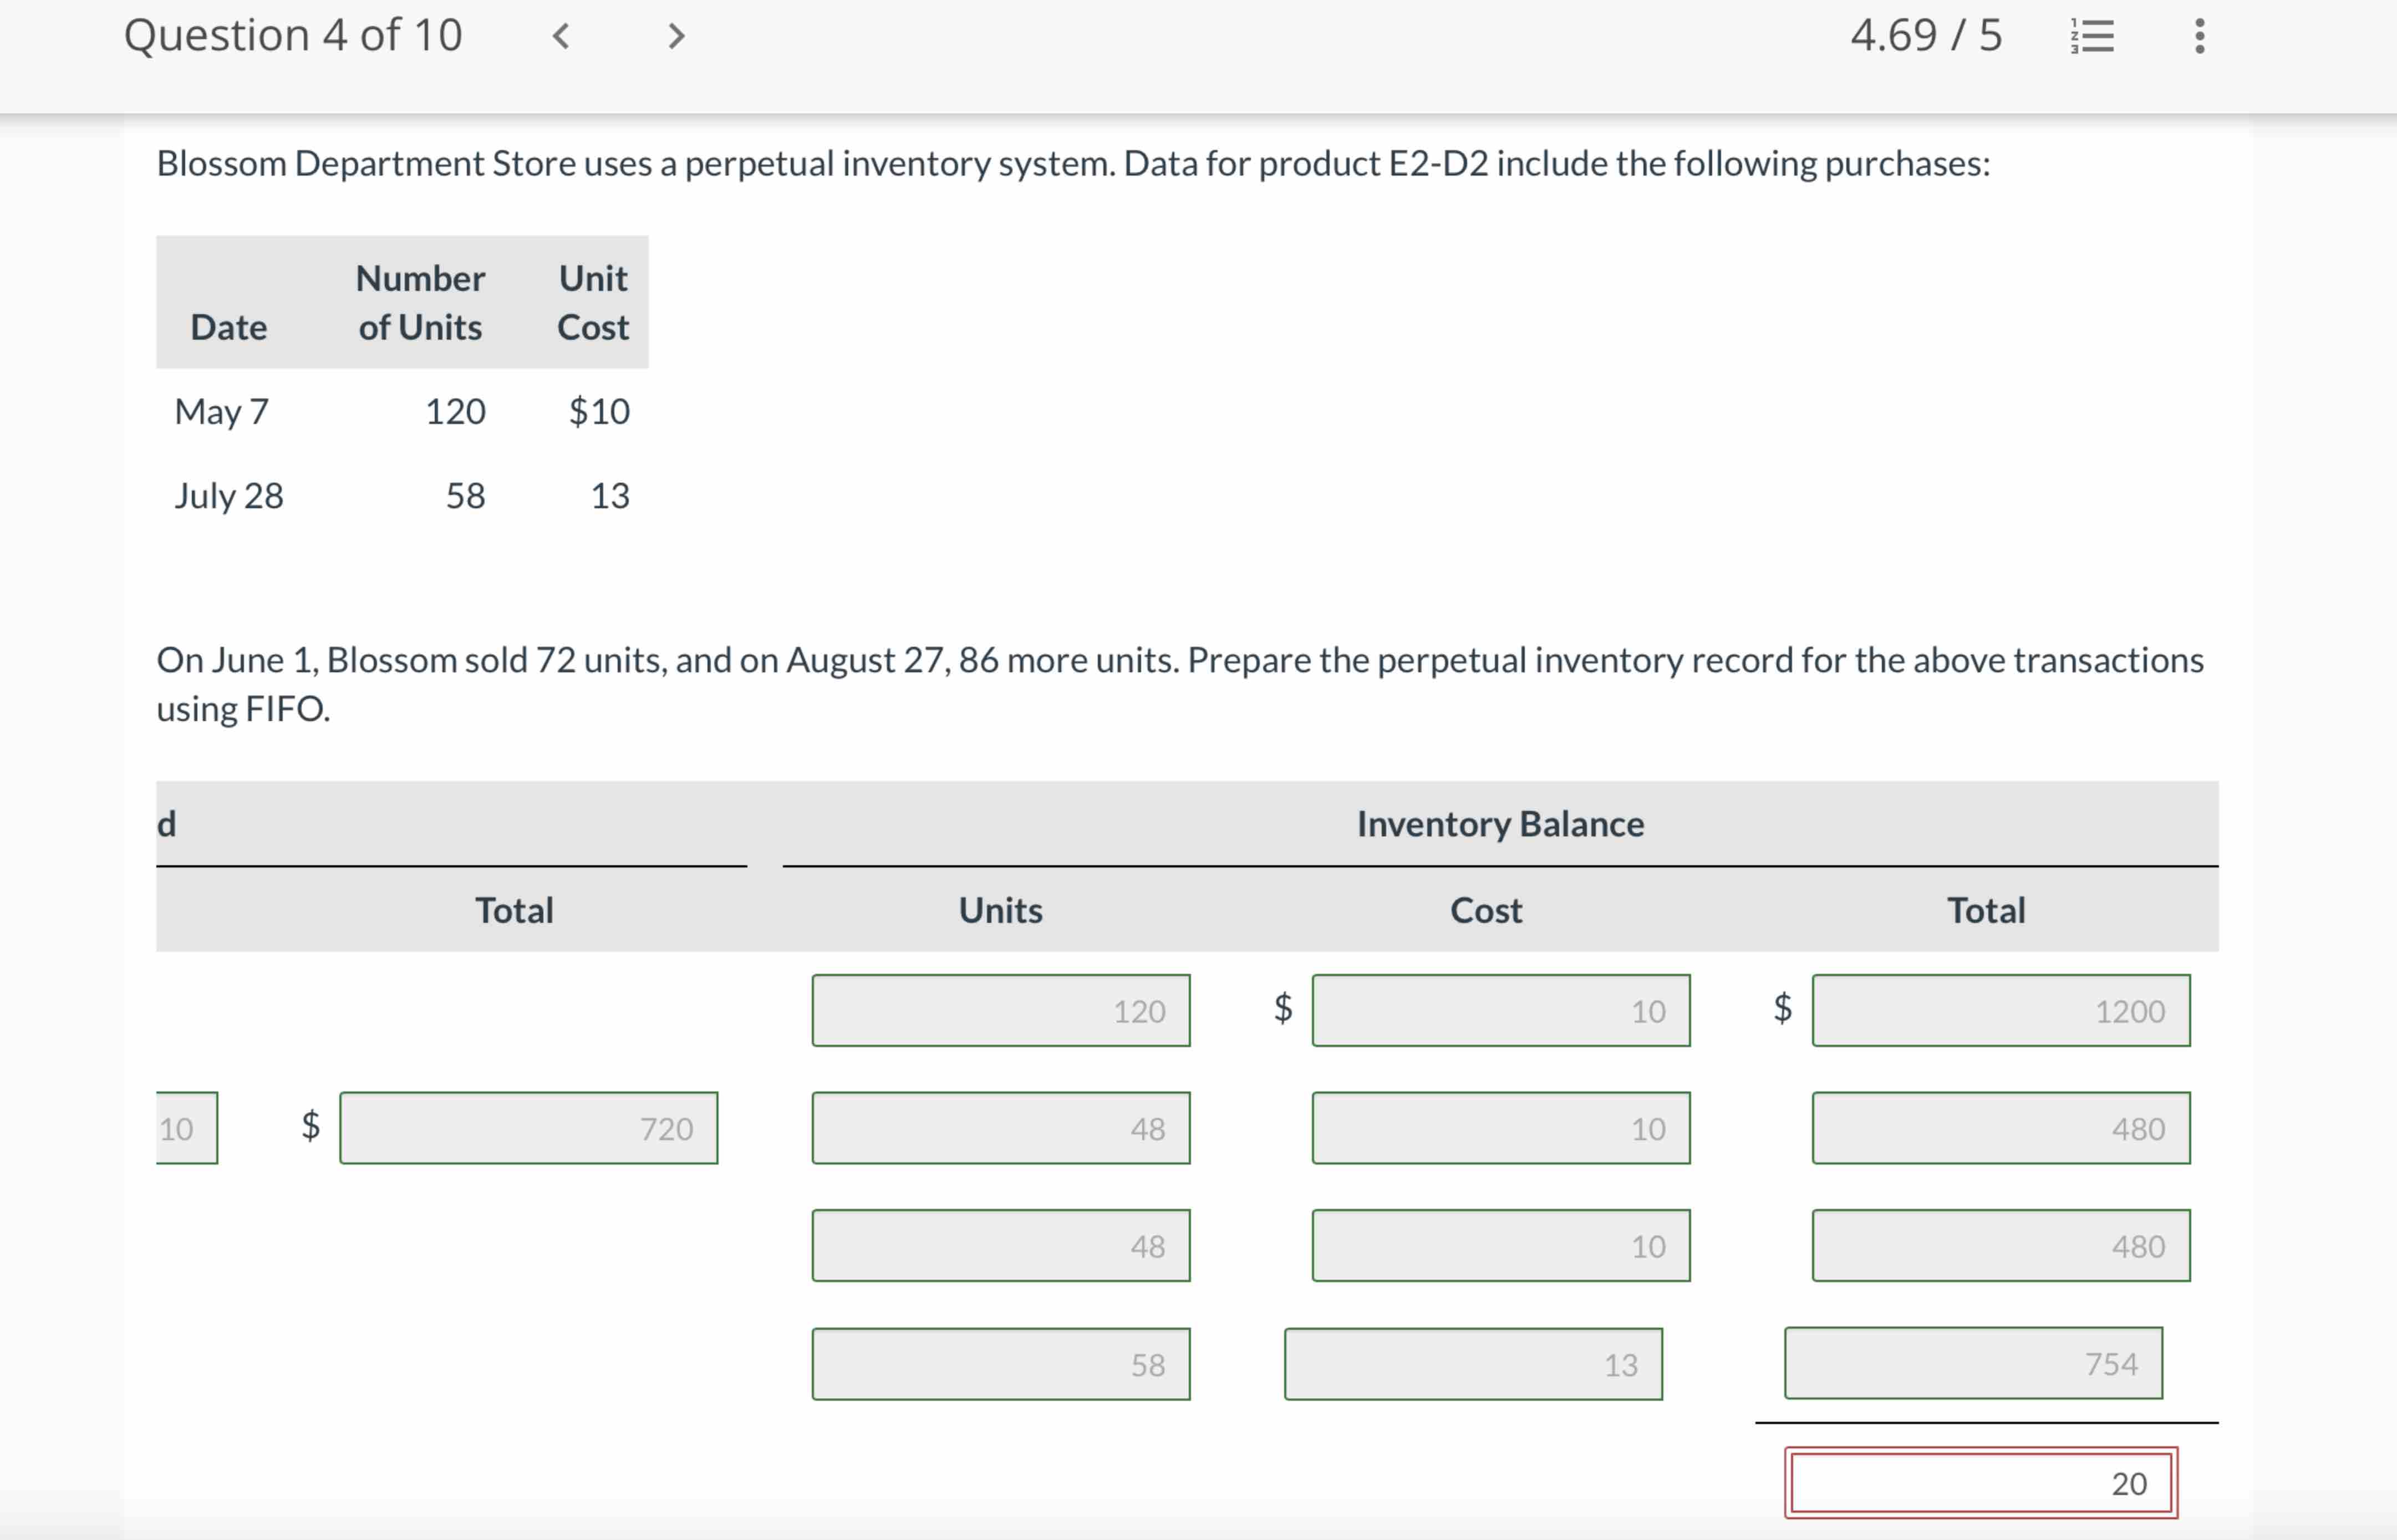The image size is (2397, 1540).
Task: Click the first-row cost field showing 10
Action: (1500, 1010)
